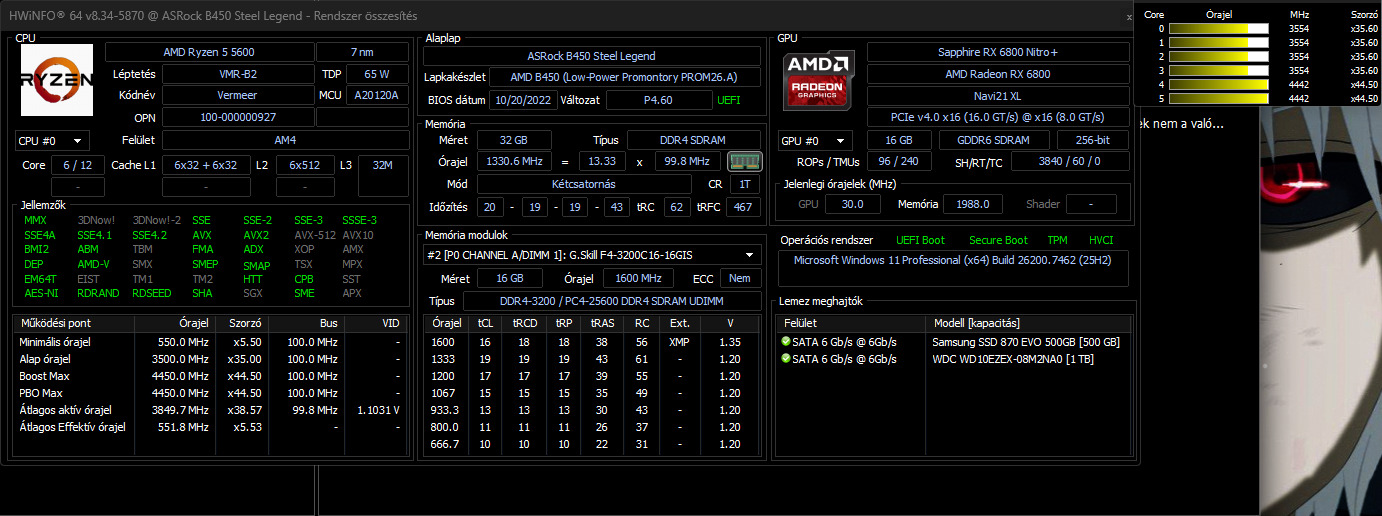Screen dimensions: 1382x516
Task: Click the tRAS column header
Action: point(603,324)
